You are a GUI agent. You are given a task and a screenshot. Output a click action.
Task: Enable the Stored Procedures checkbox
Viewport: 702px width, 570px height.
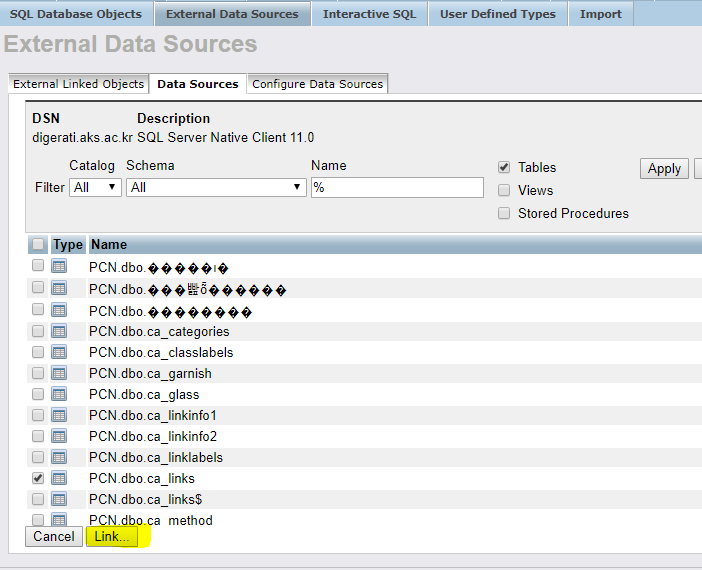[x=504, y=213]
